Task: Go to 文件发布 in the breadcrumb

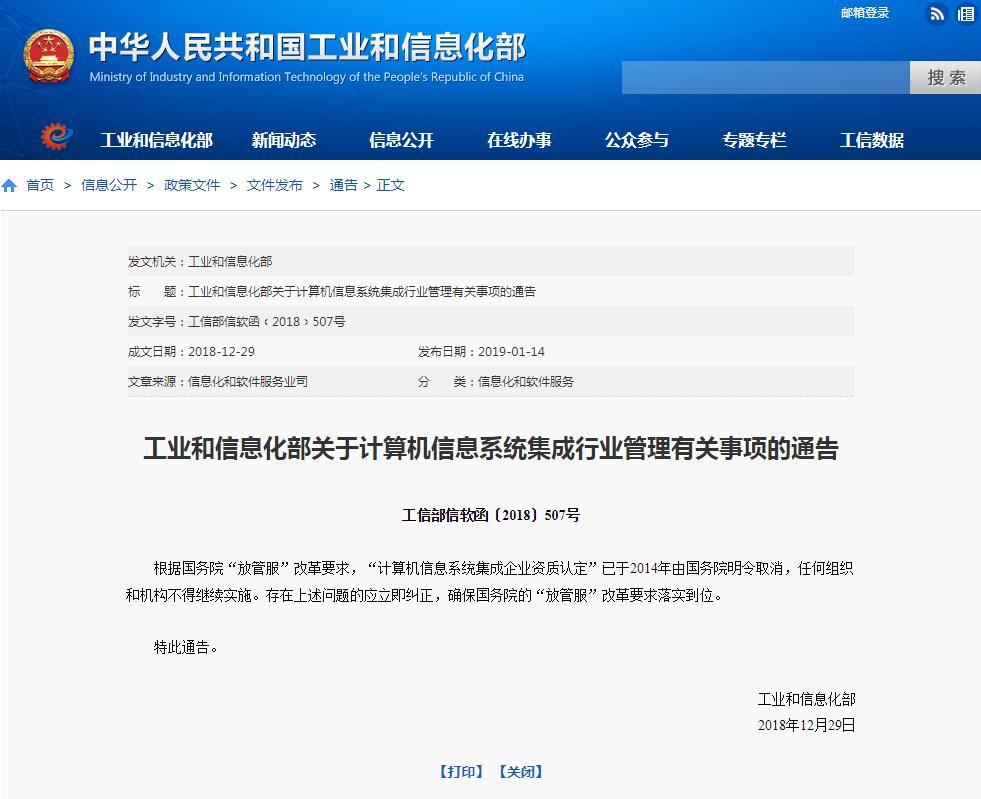Action: point(275,185)
